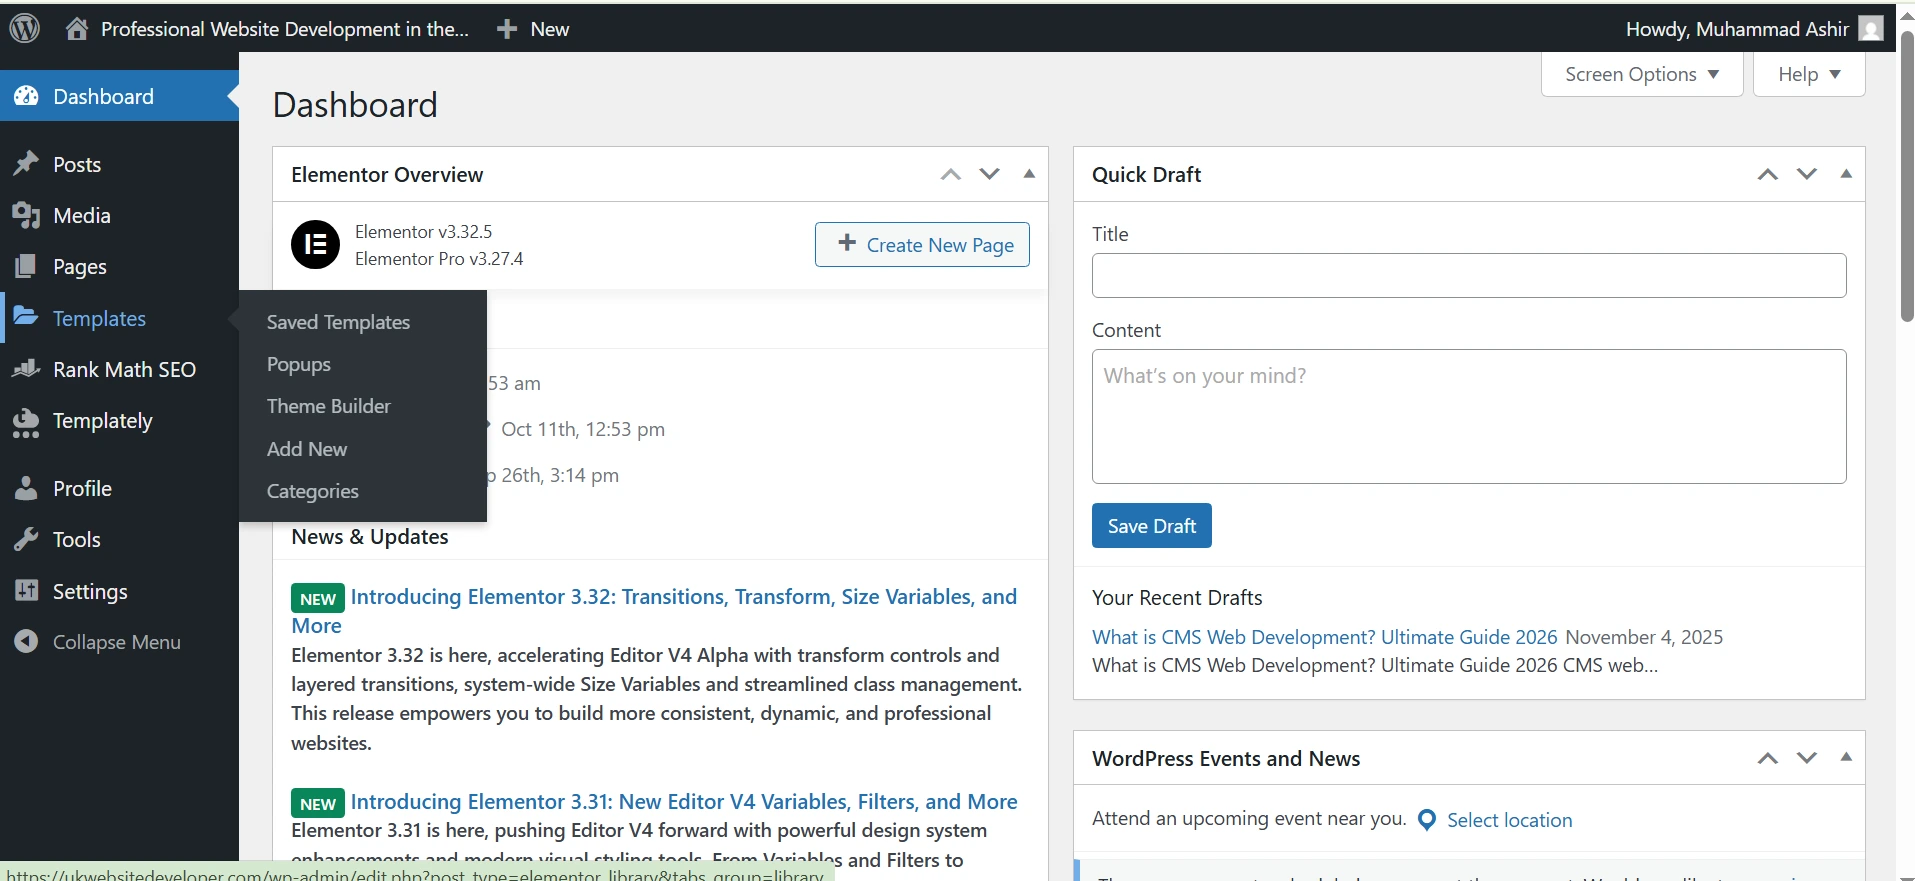Move Elementor Overview panel up
This screenshot has width=1915, height=881.
[x=950, y=174]
